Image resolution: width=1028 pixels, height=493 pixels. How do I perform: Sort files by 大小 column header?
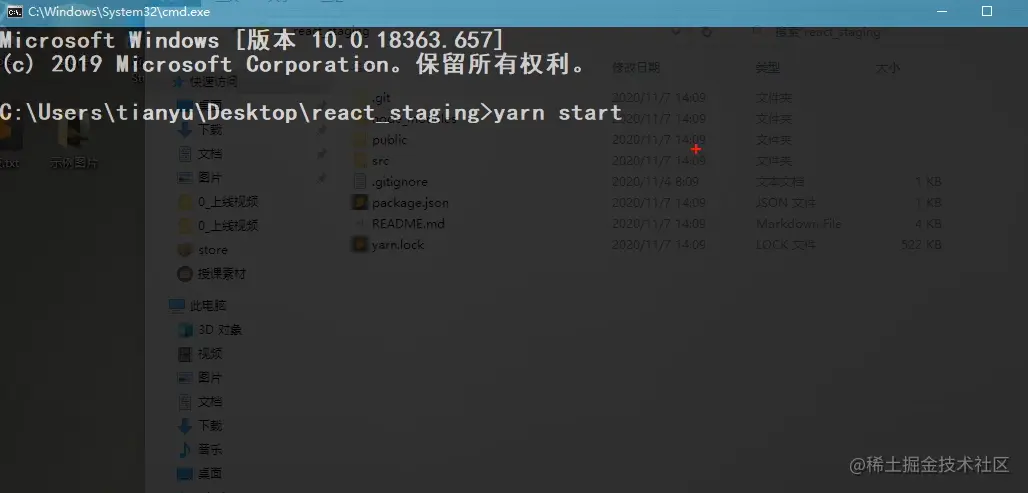888,68
